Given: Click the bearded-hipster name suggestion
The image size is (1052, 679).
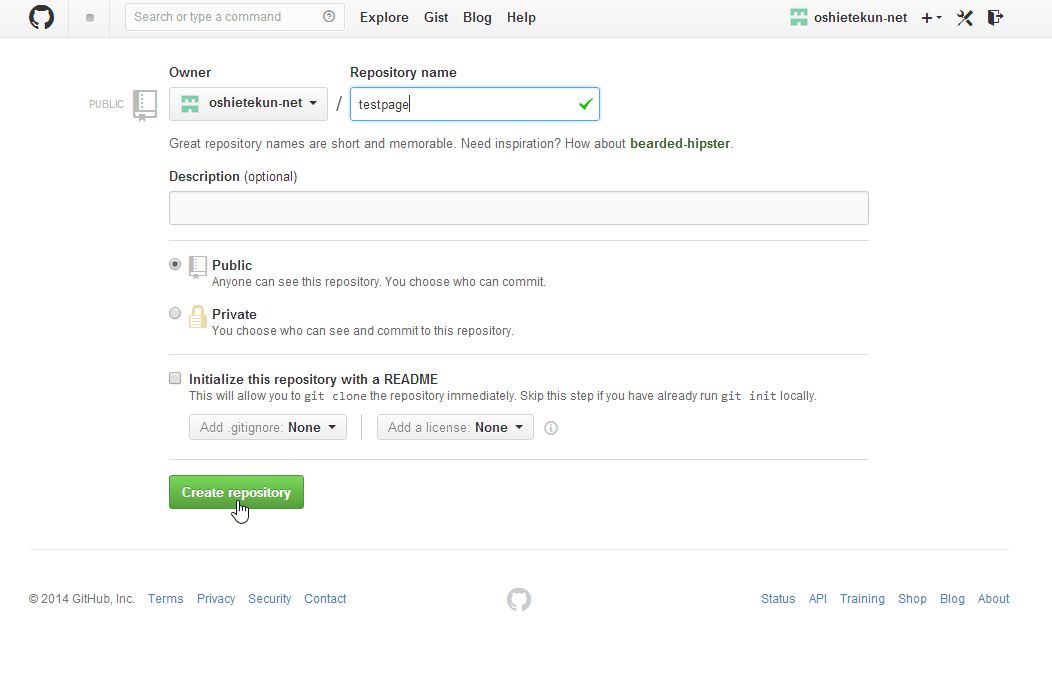Looking at the screenshot, I should tap(680, 144).
